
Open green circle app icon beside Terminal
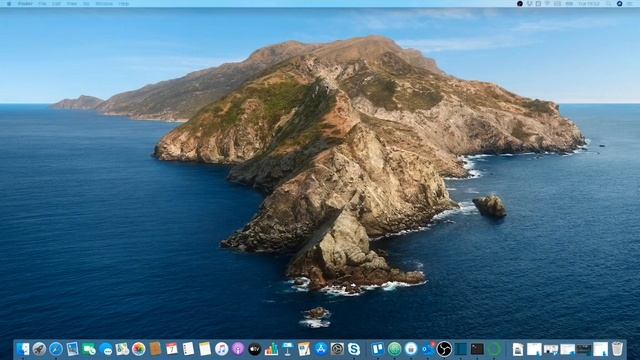(x=494, y=349)
